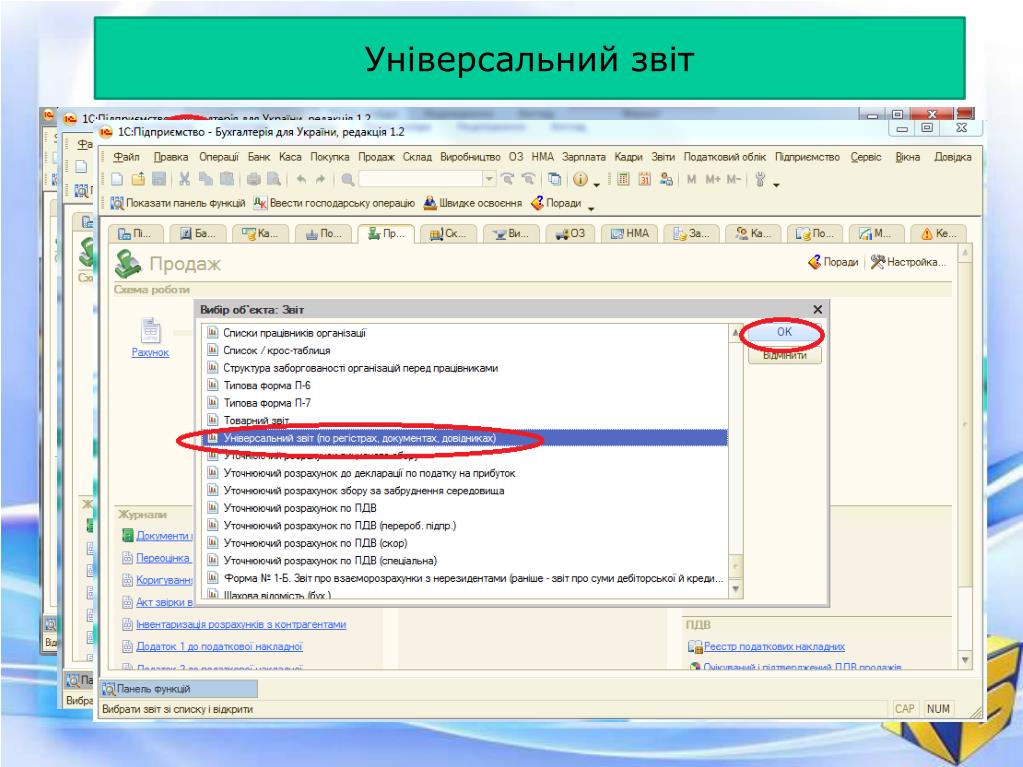Click the large Продаж section icon
The image size is (1023, 767).
(128, 263)
